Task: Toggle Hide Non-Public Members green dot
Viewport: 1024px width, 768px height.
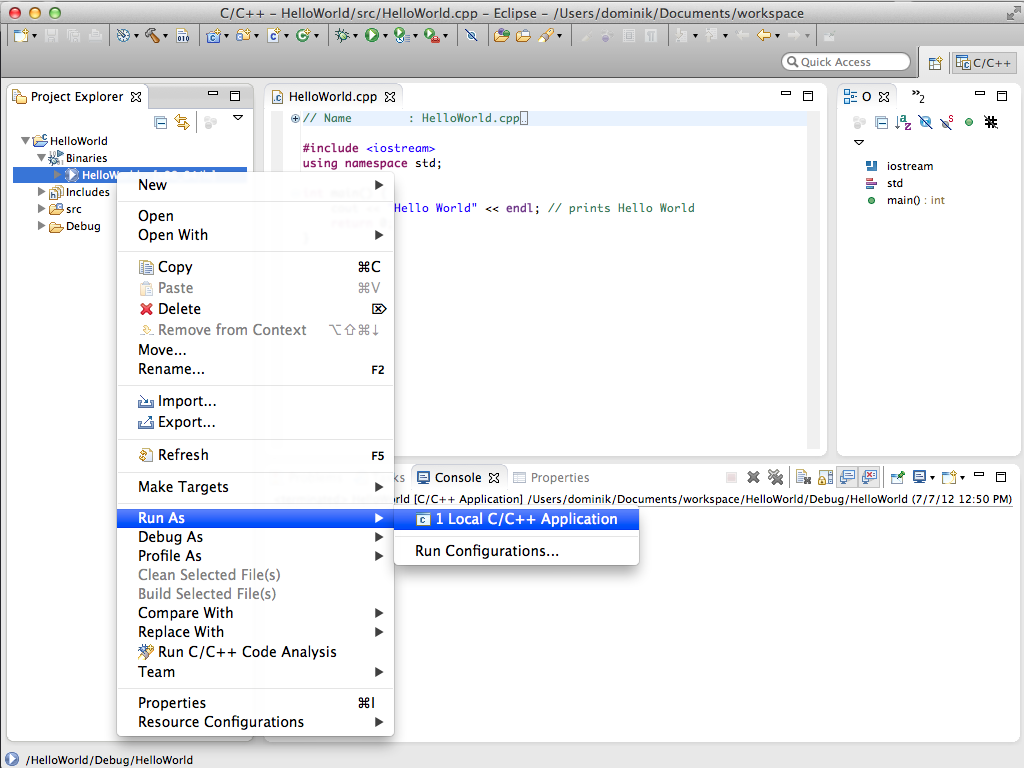Action: (x=969, y=122)
